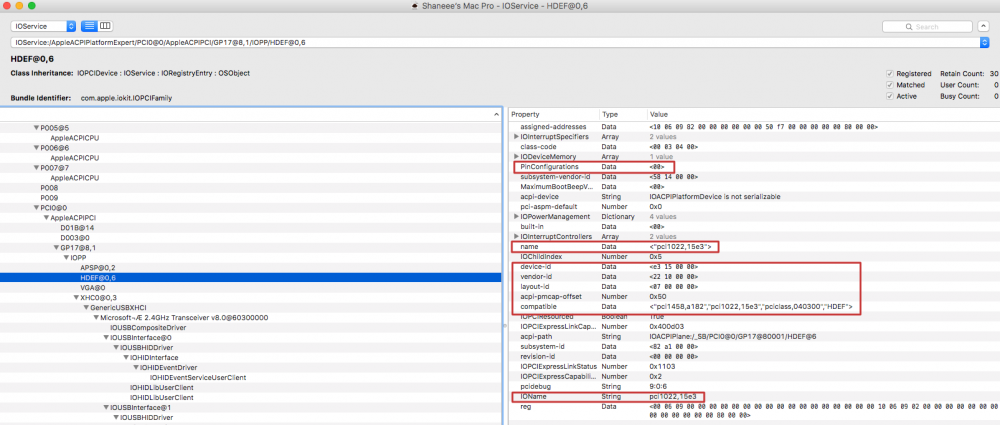Expand the IOInterruptSpecifiers property array
This screenshot has height=425, width=1000.
tap(517, 137)
